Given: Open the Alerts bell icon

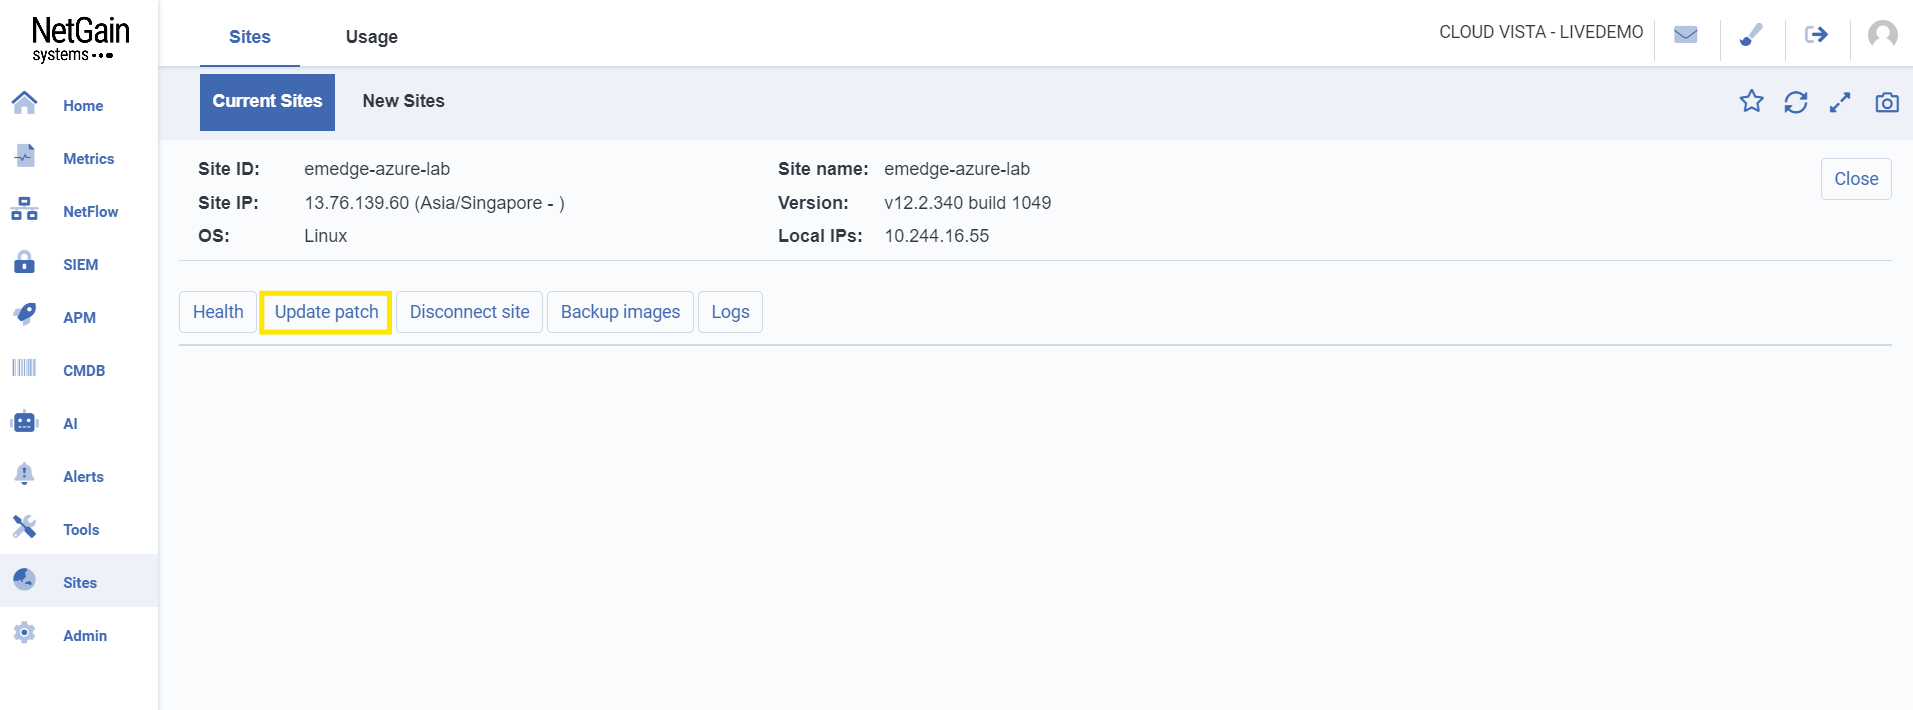Looking at the screenshot, I should pos(25,474).
